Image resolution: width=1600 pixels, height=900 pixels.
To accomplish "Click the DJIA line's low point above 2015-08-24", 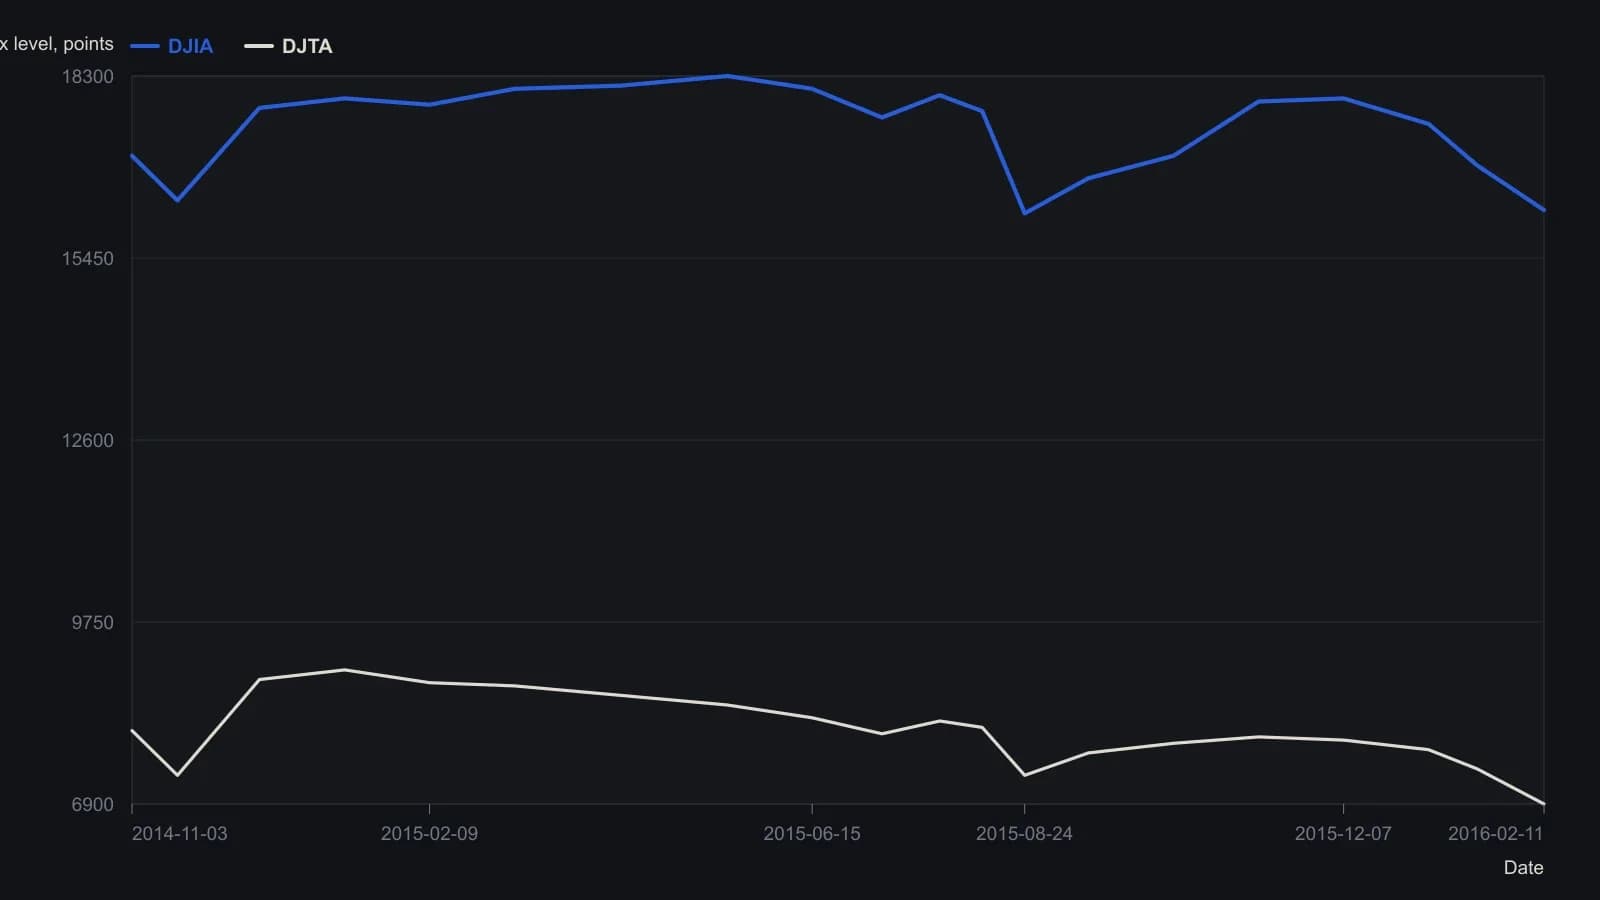I will tap(1024, 213).
